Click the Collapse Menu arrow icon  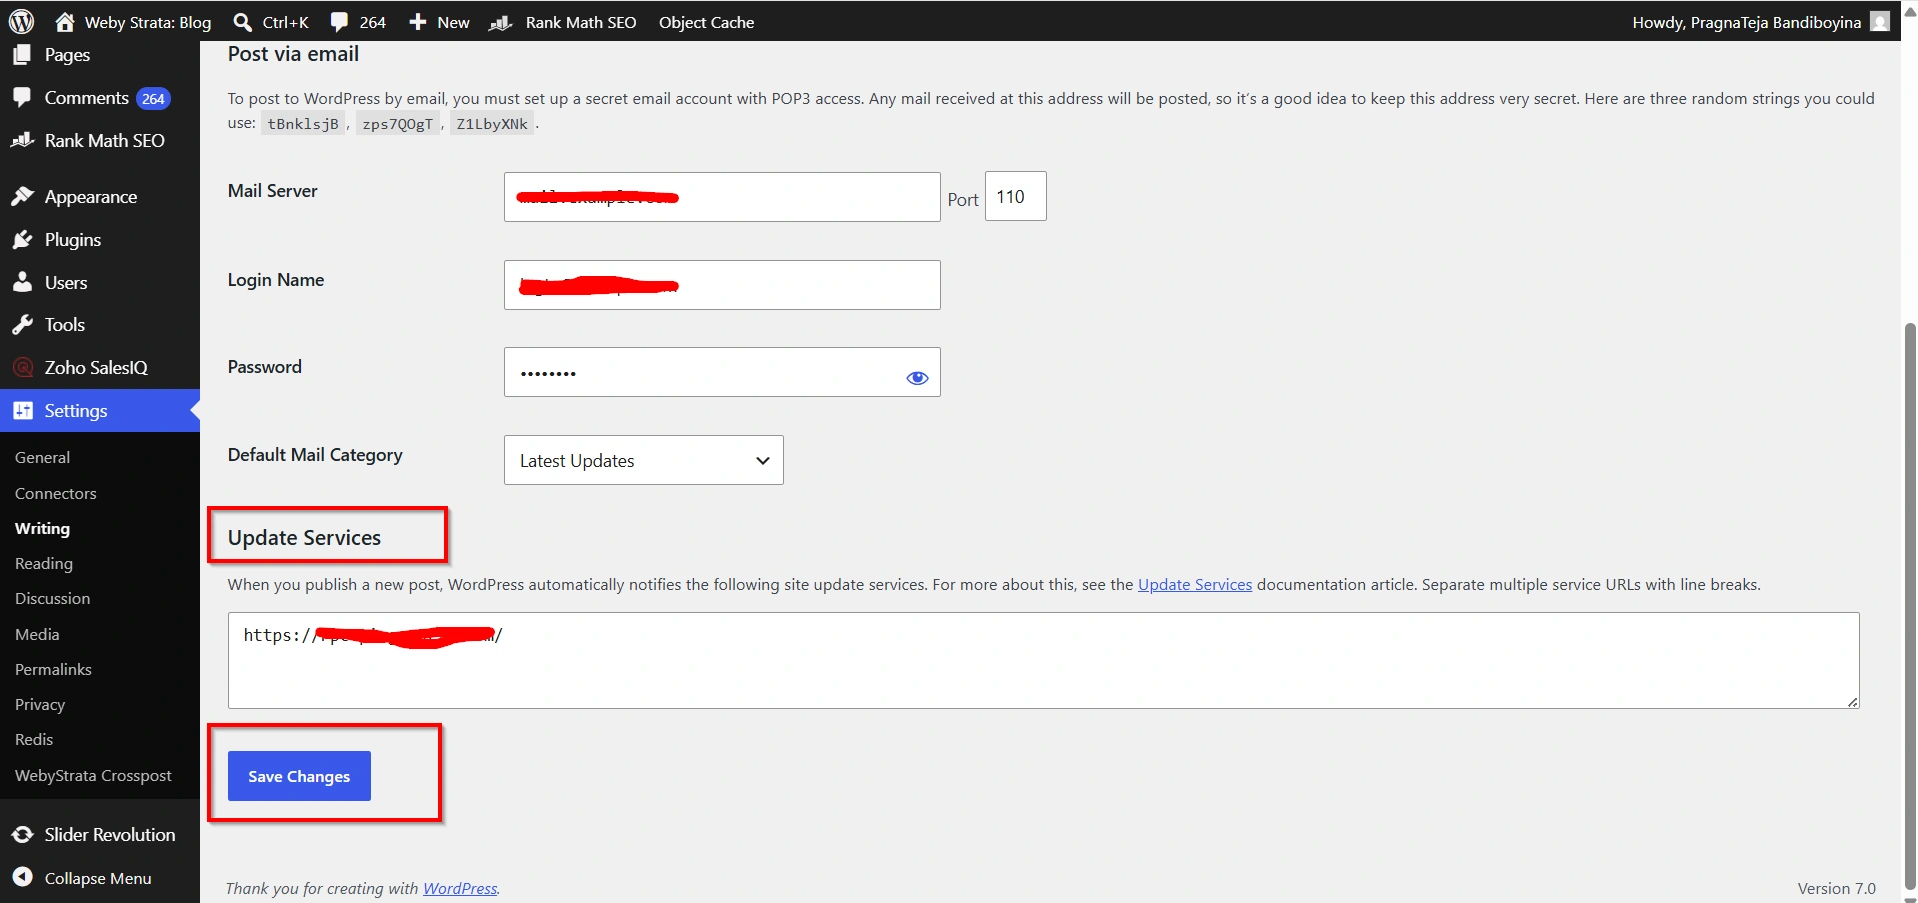click(22, 877)
